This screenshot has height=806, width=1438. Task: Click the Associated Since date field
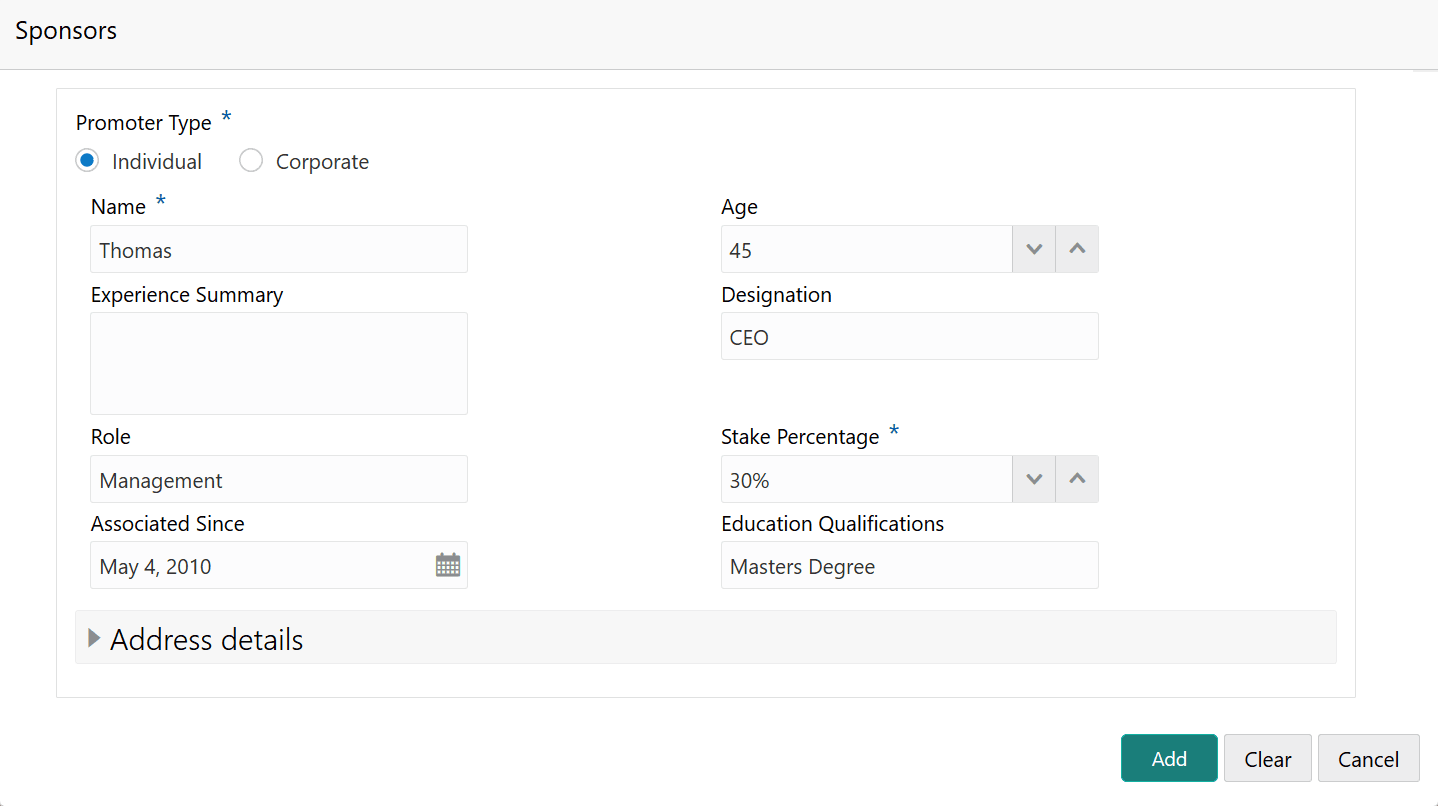pos(260,566)
